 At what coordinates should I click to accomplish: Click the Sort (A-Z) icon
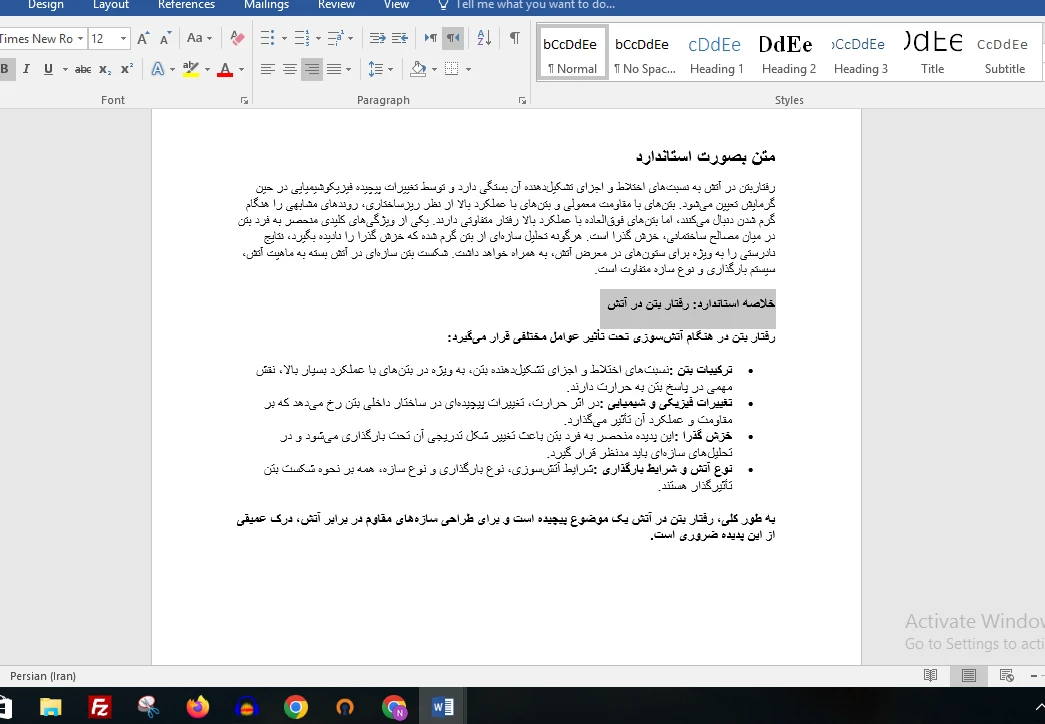click(x=483, y=38)
